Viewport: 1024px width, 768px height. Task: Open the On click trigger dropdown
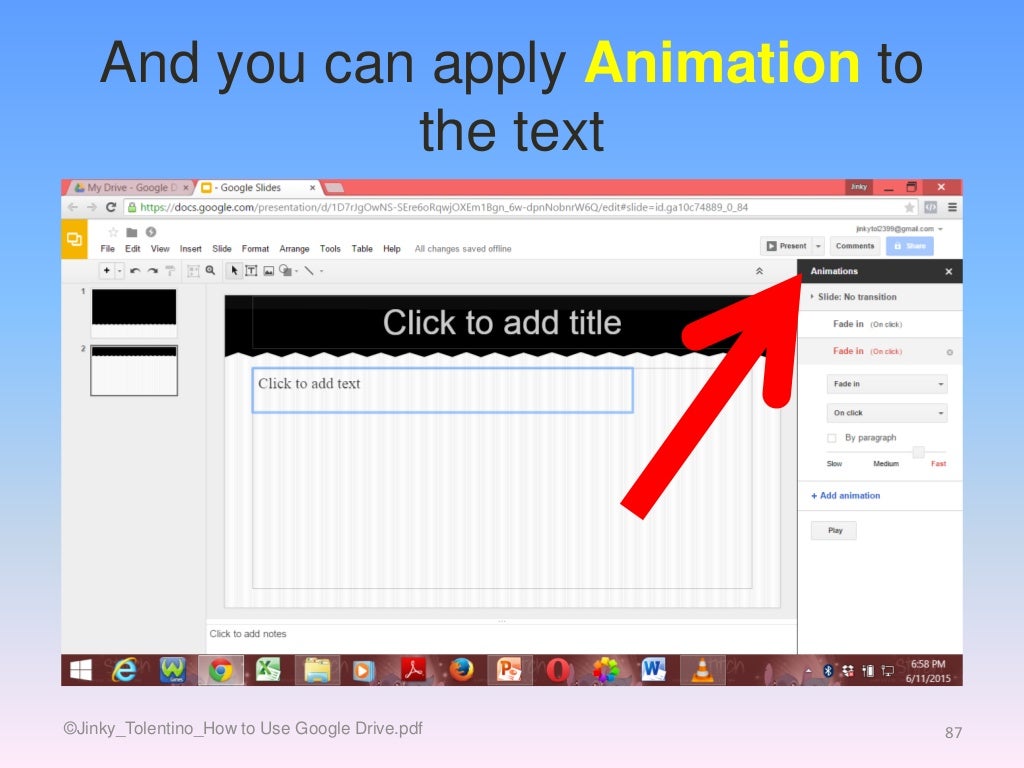point(887,413)
